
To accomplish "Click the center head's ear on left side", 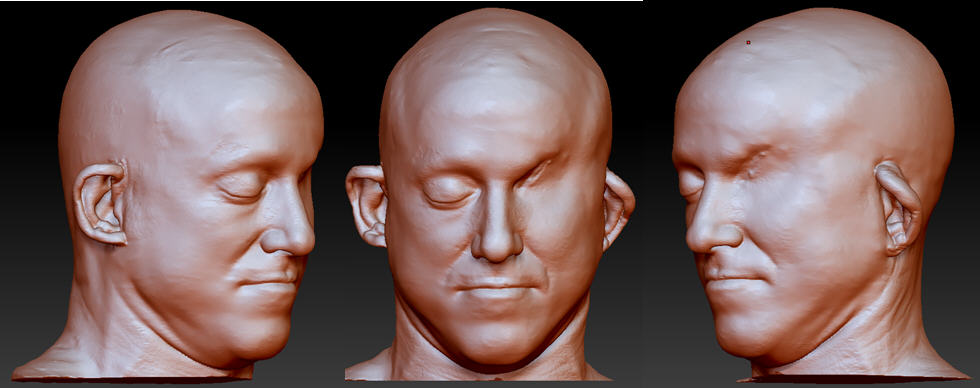I will [367, 206].
